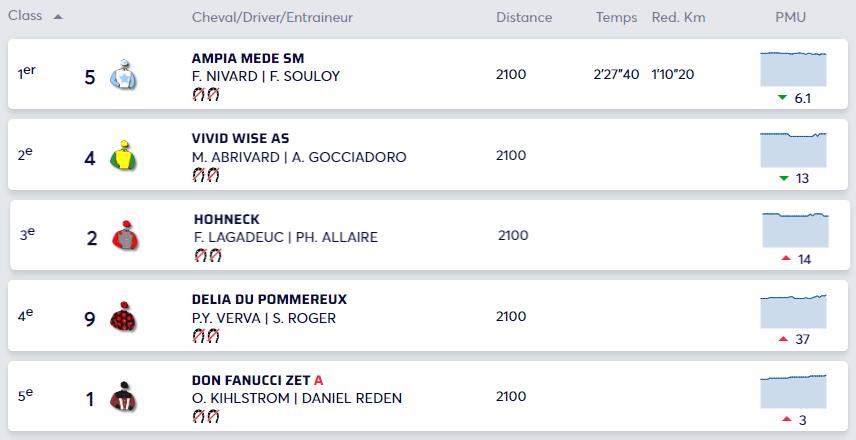Viewport: 856px width, 440px height.
Task: Click the light blue jockey silk for horse 5
Action: [x=123, y=75]
